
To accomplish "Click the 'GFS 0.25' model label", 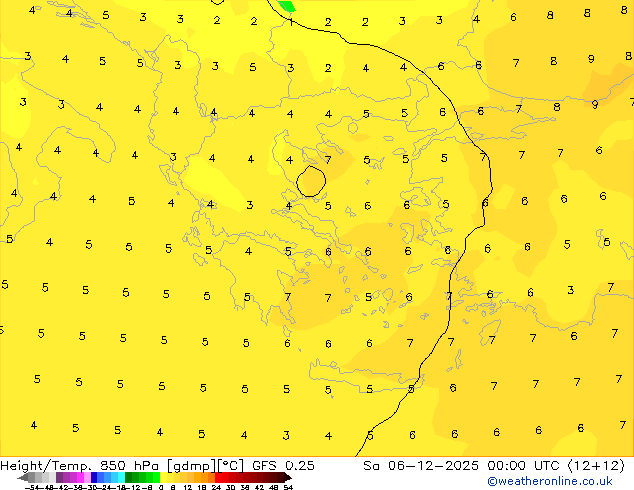I will click(283, 466).
